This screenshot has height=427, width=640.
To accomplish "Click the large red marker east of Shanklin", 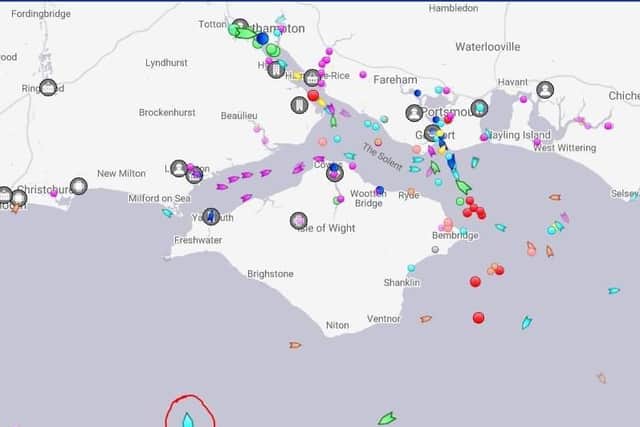I will click(x=475, y=282).
